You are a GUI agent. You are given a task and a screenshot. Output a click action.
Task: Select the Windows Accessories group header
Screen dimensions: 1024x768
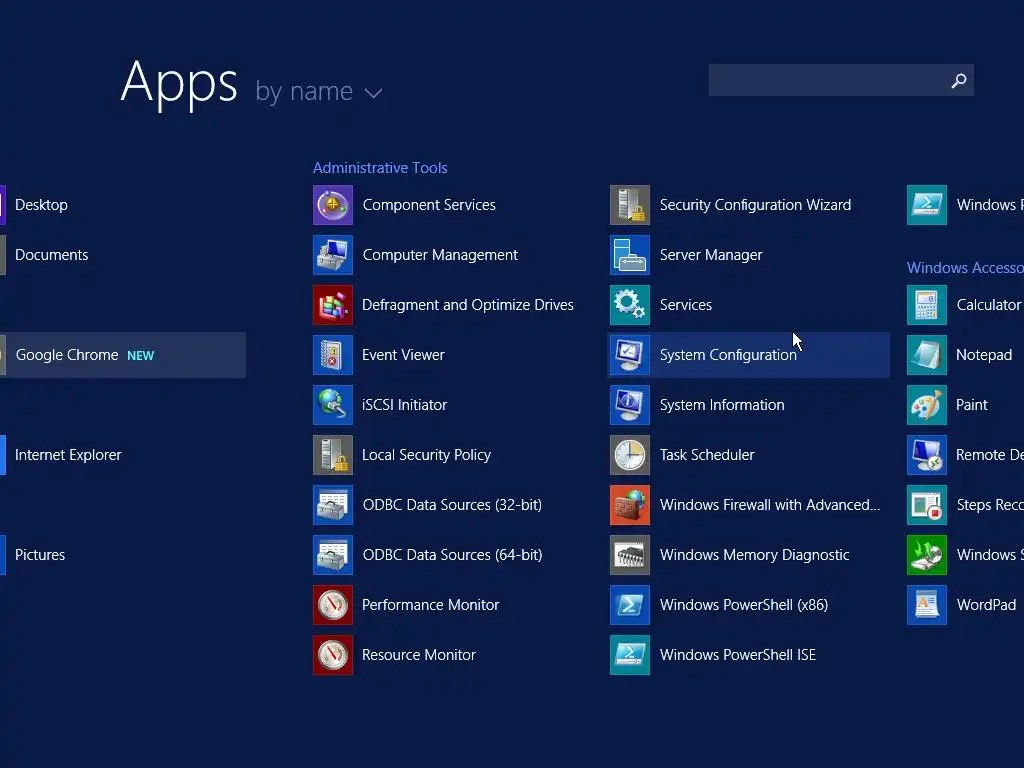tap(965, 268)
